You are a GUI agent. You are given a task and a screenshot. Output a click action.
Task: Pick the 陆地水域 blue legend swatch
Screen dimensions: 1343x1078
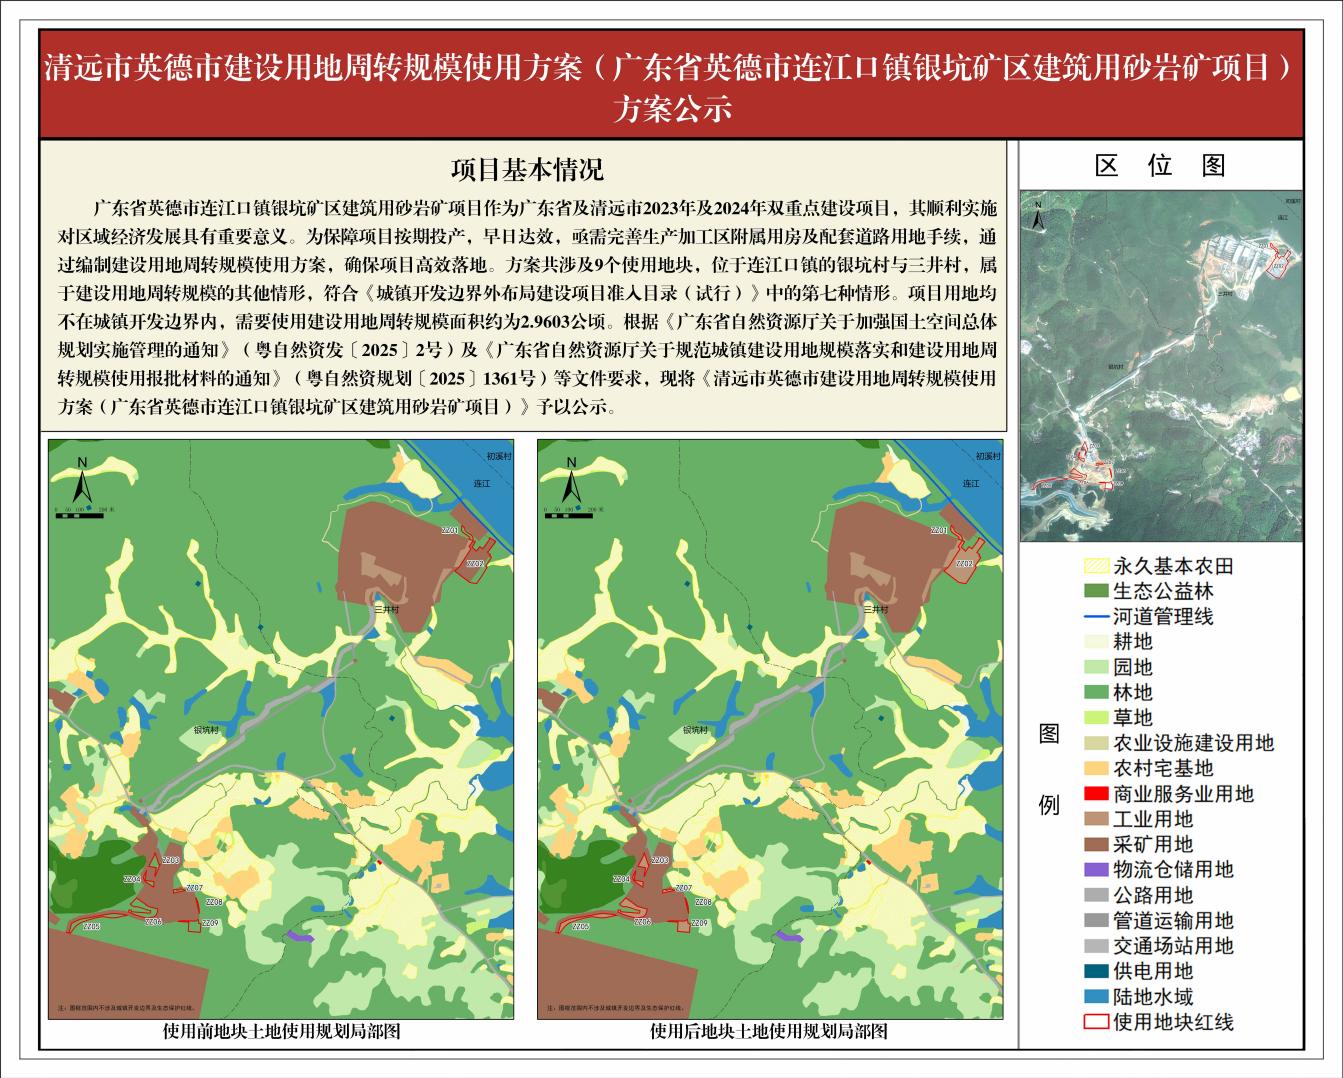[x=1097, y=997]
